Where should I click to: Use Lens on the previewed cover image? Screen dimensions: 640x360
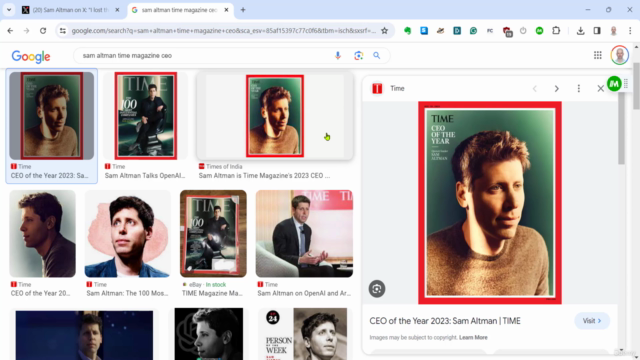point(377,289)
